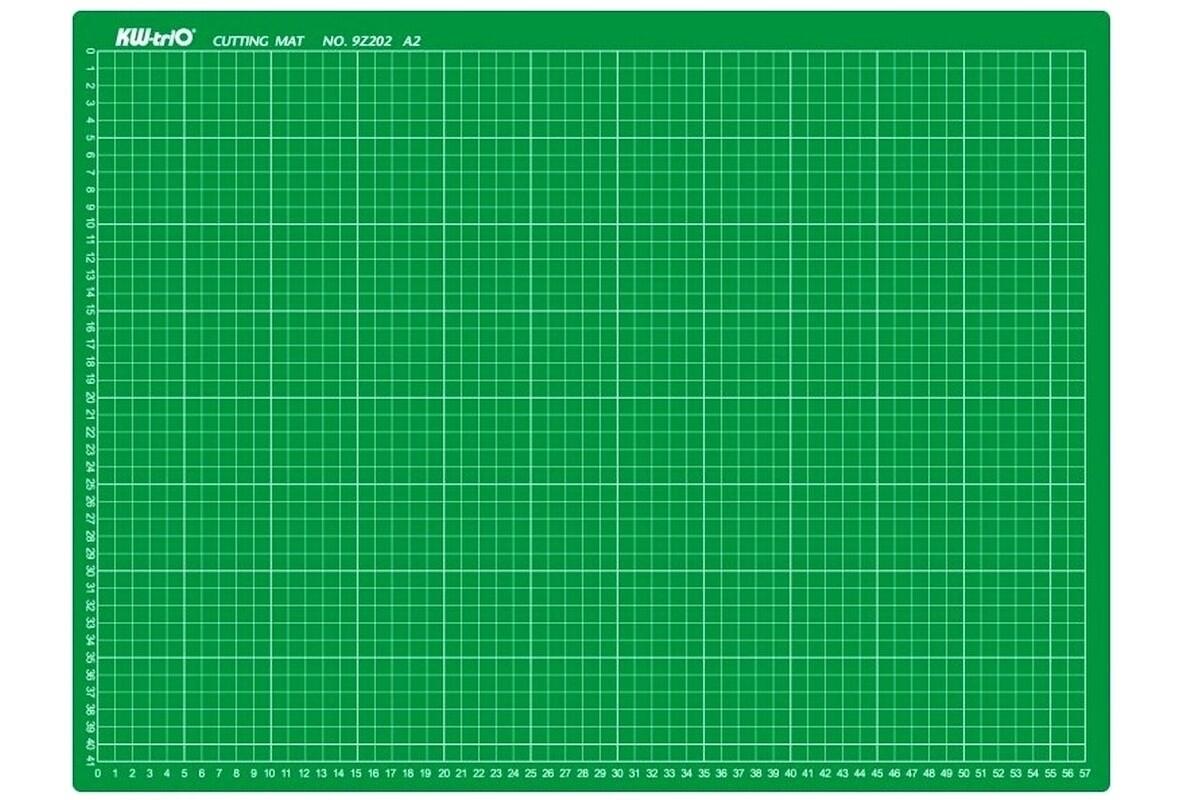Select number 30 on the bottom ruler
Screen dimensions: 1200x800
tap(617, 773)
